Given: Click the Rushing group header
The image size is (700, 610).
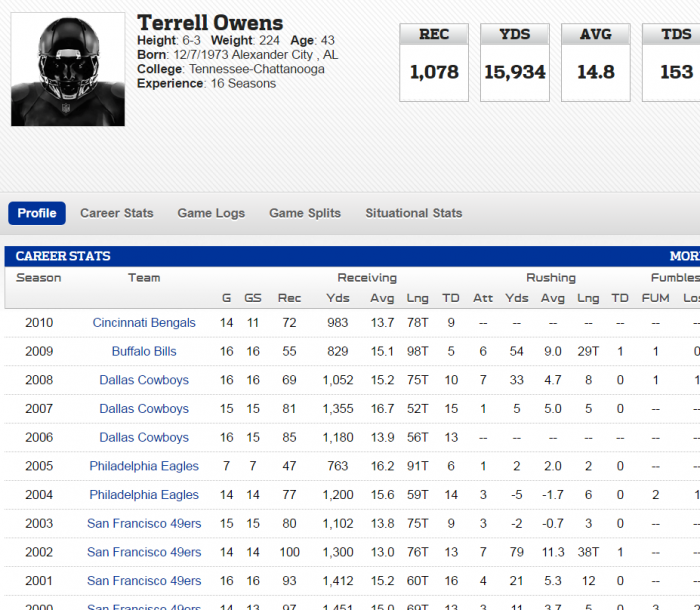Looking at the screenshot, I should (551, 278).
